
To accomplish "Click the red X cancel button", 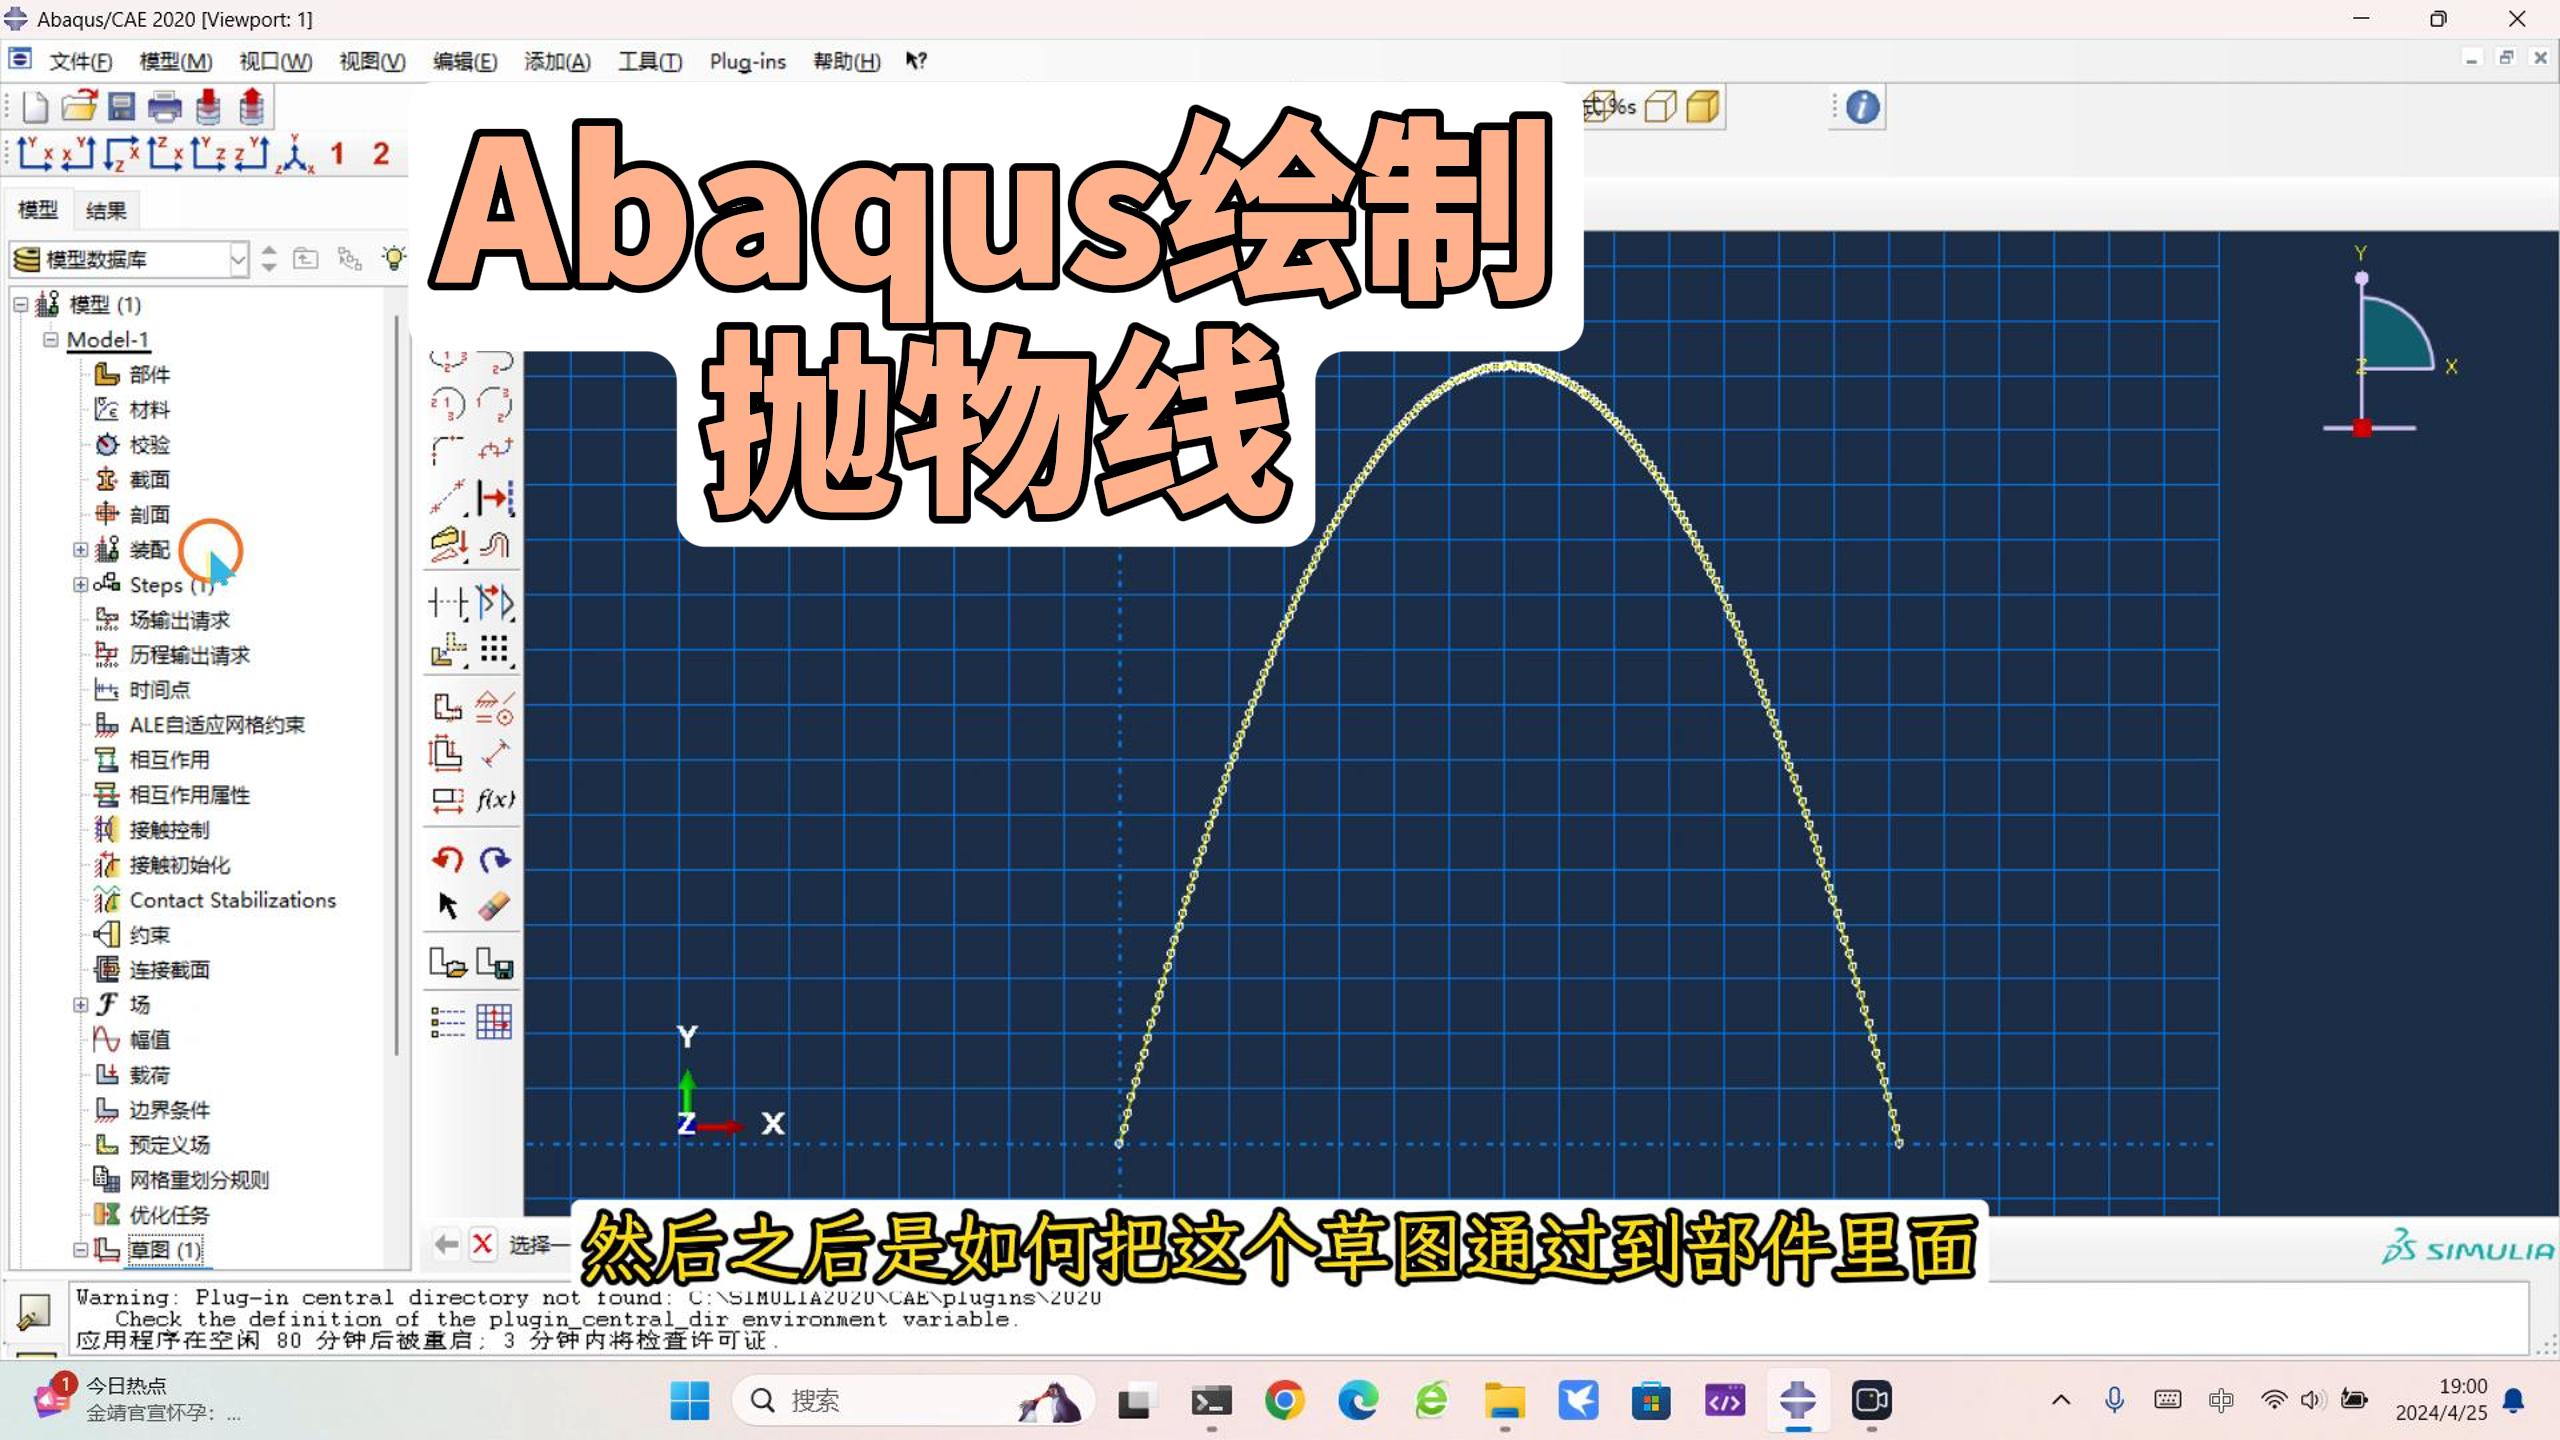I will tap(482, 1244).
